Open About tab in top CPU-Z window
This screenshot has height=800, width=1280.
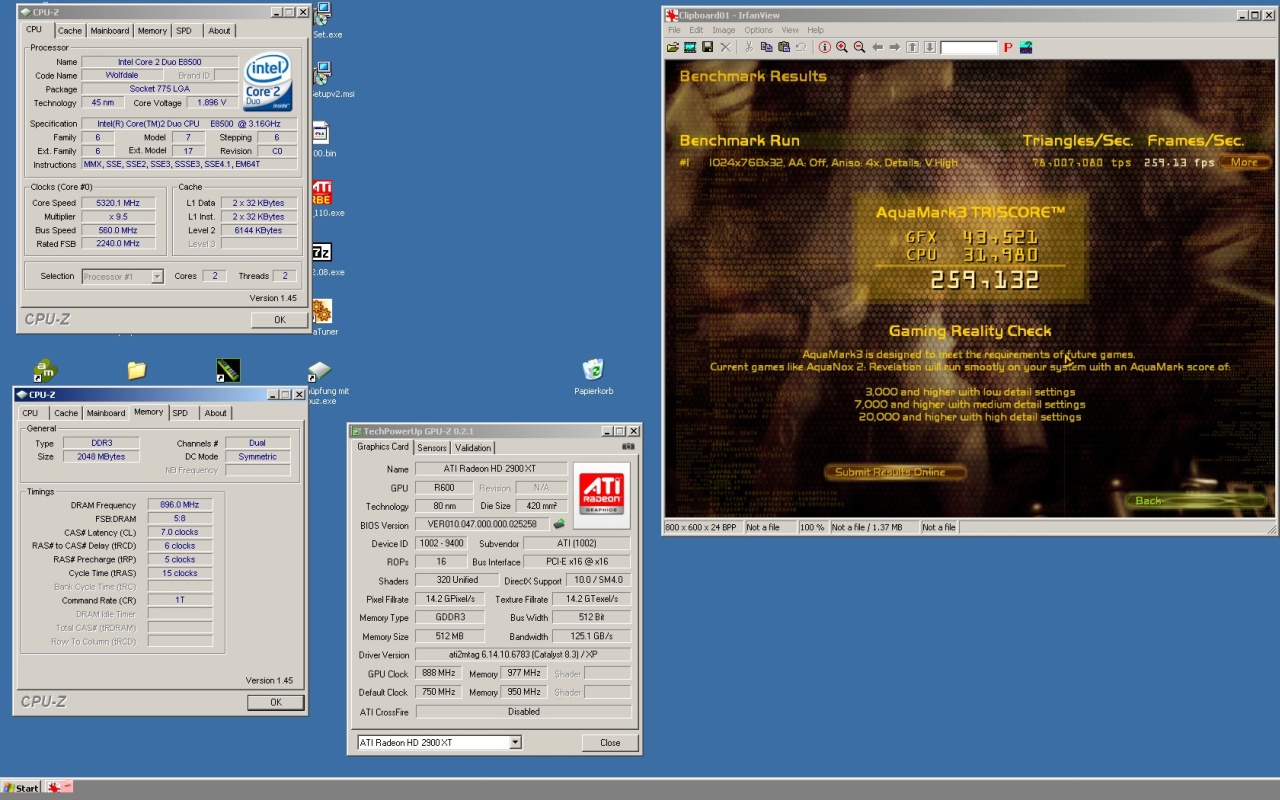pyautogui.click(x=219, y=31)
